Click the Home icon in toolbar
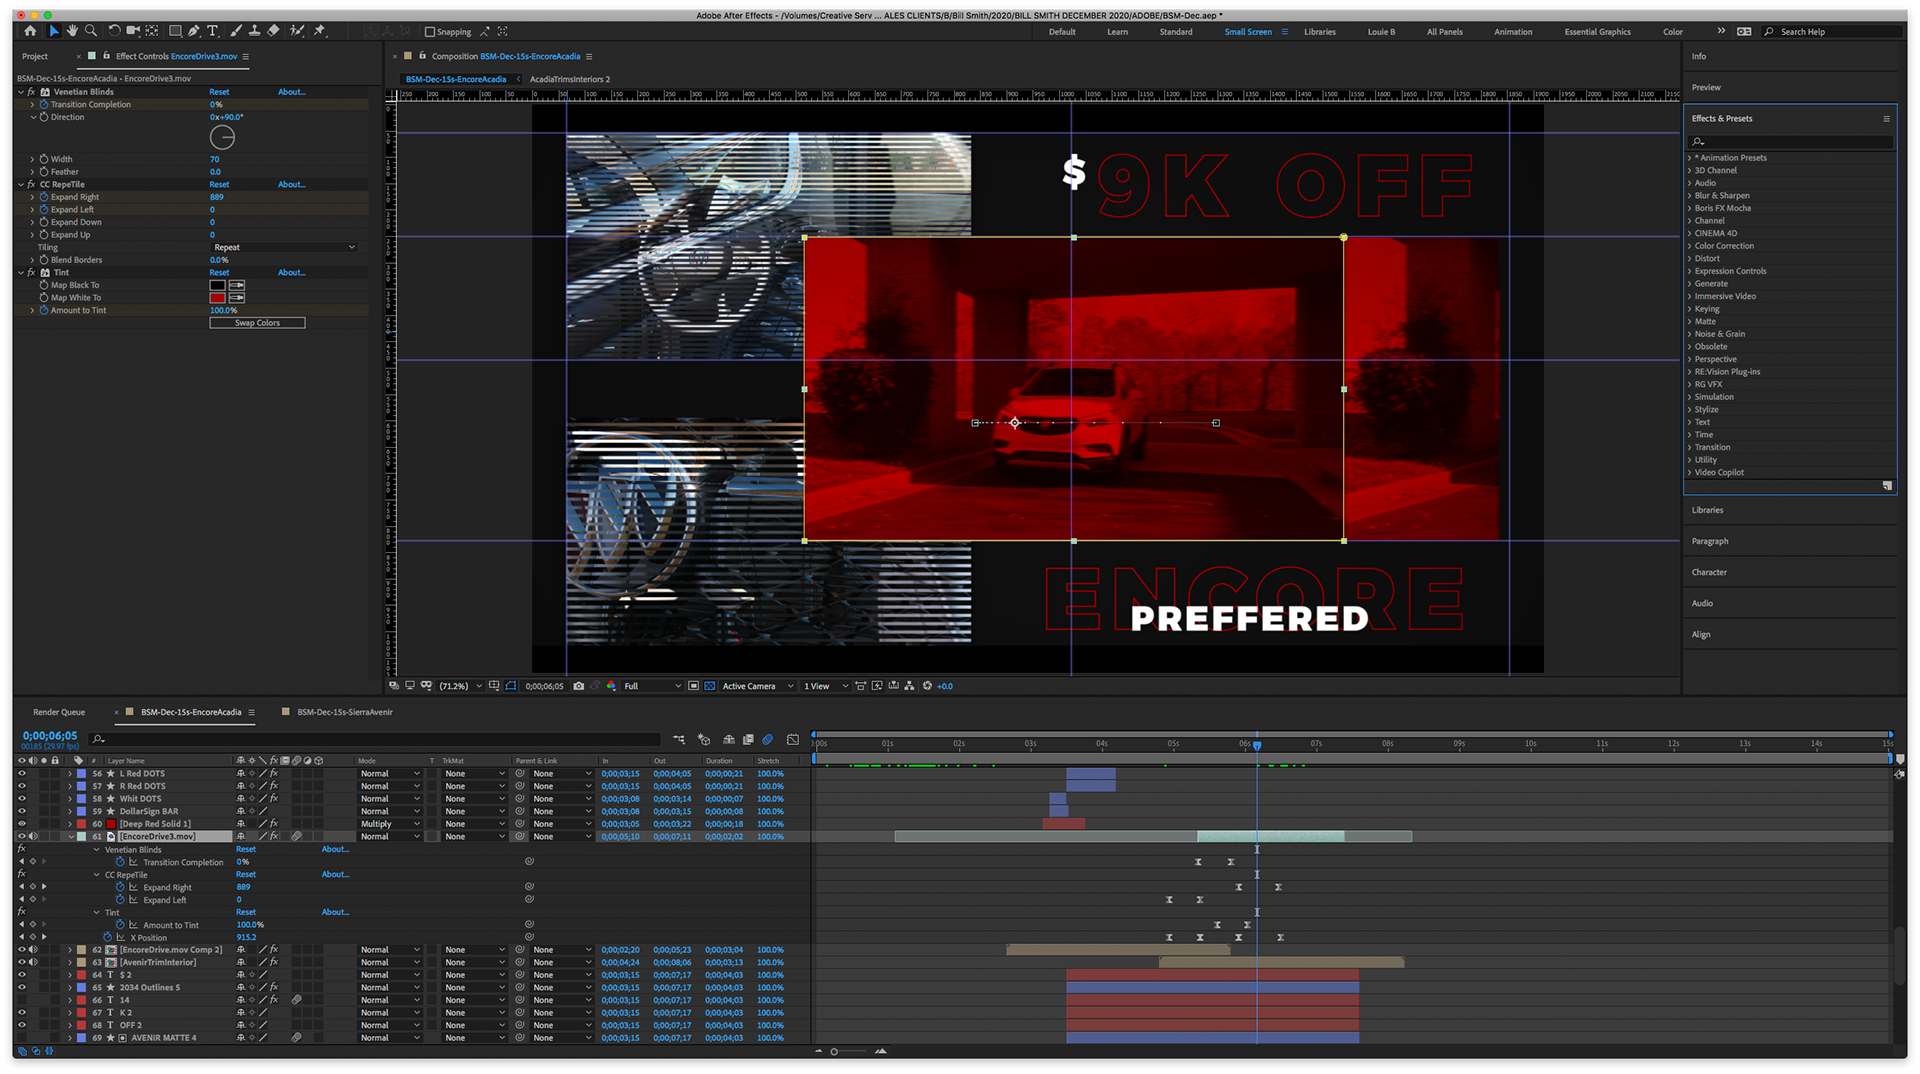The image size is (1920, 1074). 30,31
